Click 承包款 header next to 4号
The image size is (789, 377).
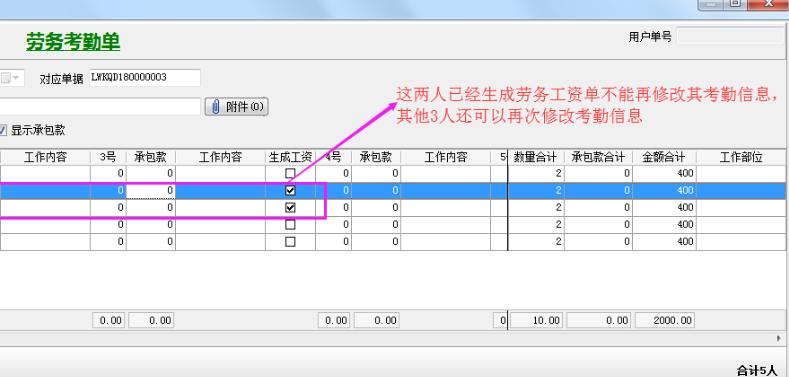coord(376,158)
